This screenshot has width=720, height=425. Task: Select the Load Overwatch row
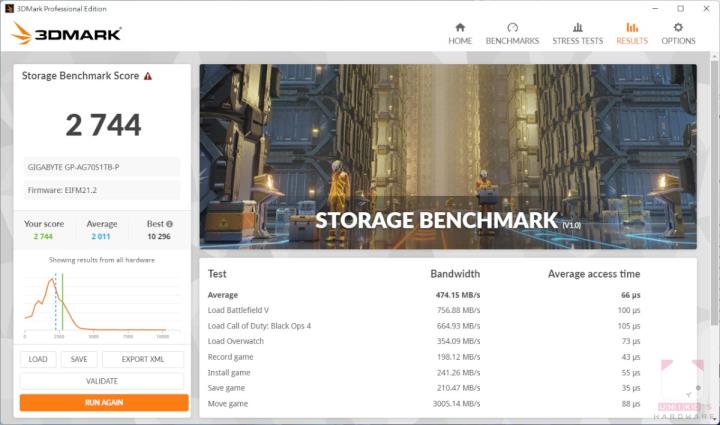click(x=424, y=341)
